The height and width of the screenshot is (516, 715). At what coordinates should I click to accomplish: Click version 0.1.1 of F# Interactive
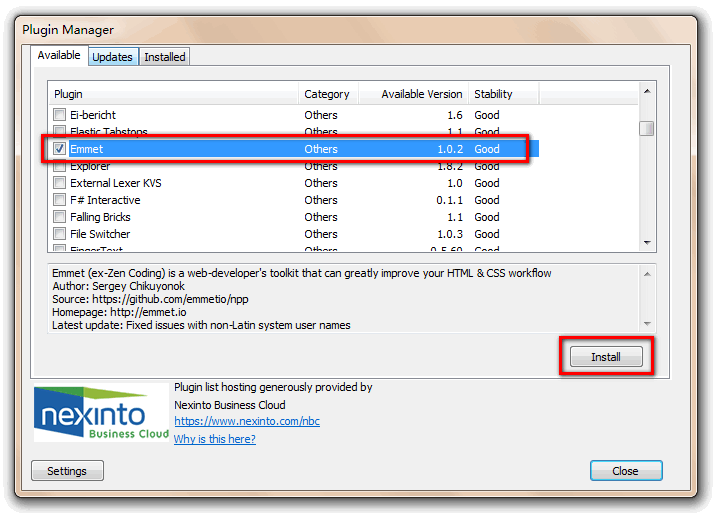click(449, 200)
